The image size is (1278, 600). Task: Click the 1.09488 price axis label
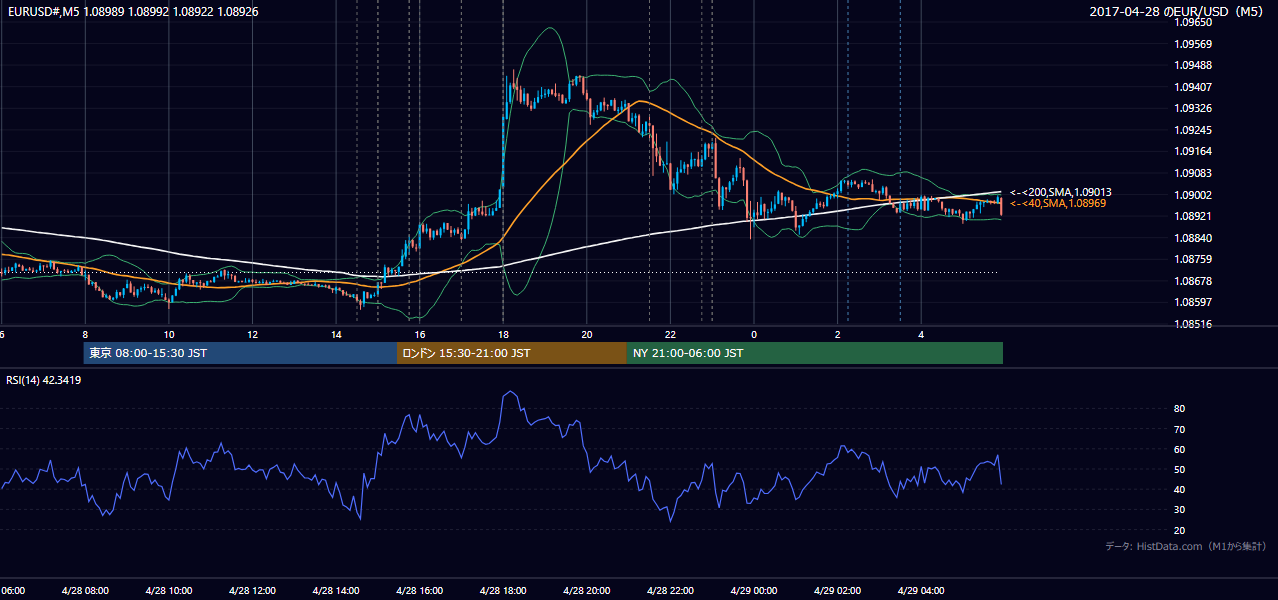point(1194,65)
